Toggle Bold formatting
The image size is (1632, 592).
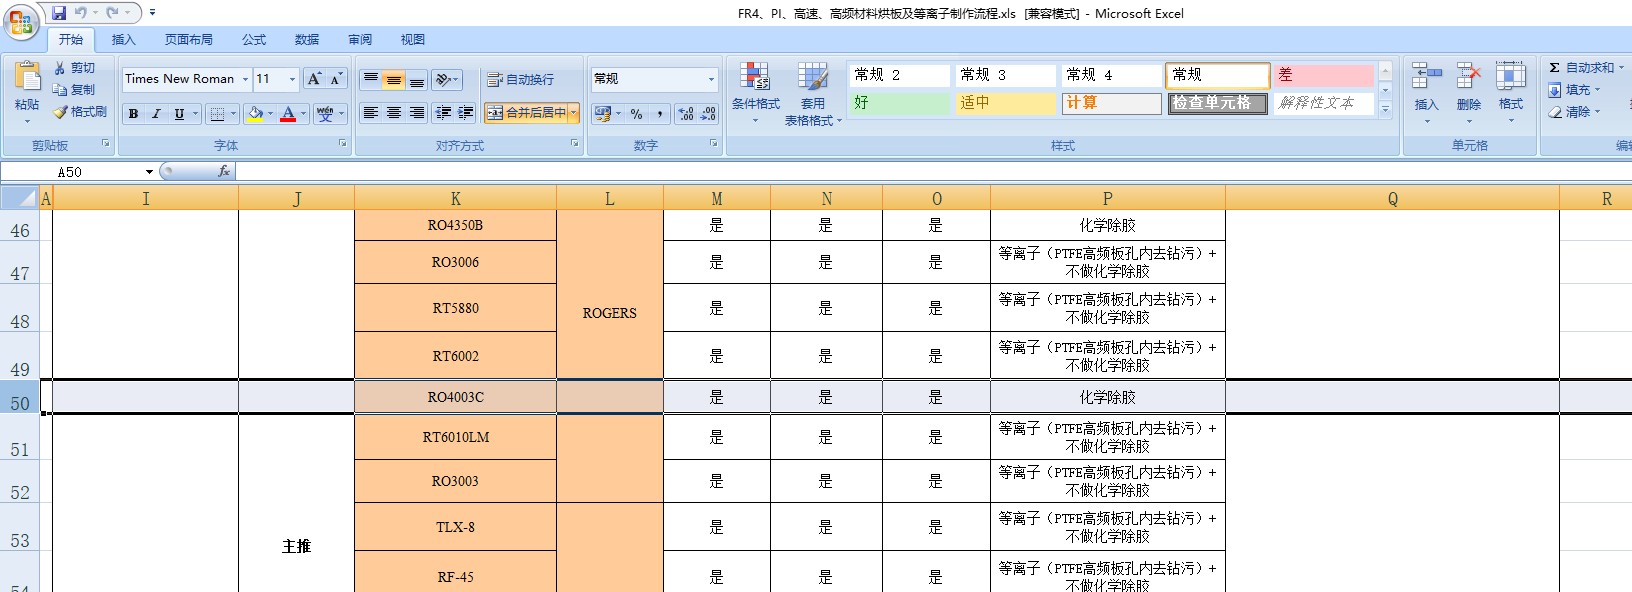133,114
